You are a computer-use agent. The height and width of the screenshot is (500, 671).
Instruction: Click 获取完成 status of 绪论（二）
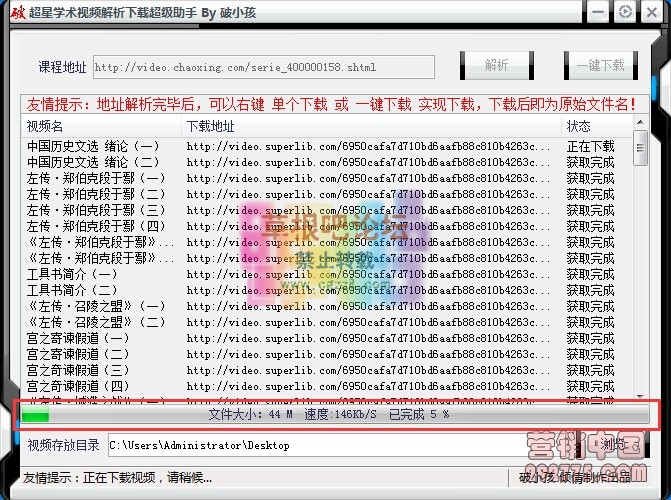591,162
